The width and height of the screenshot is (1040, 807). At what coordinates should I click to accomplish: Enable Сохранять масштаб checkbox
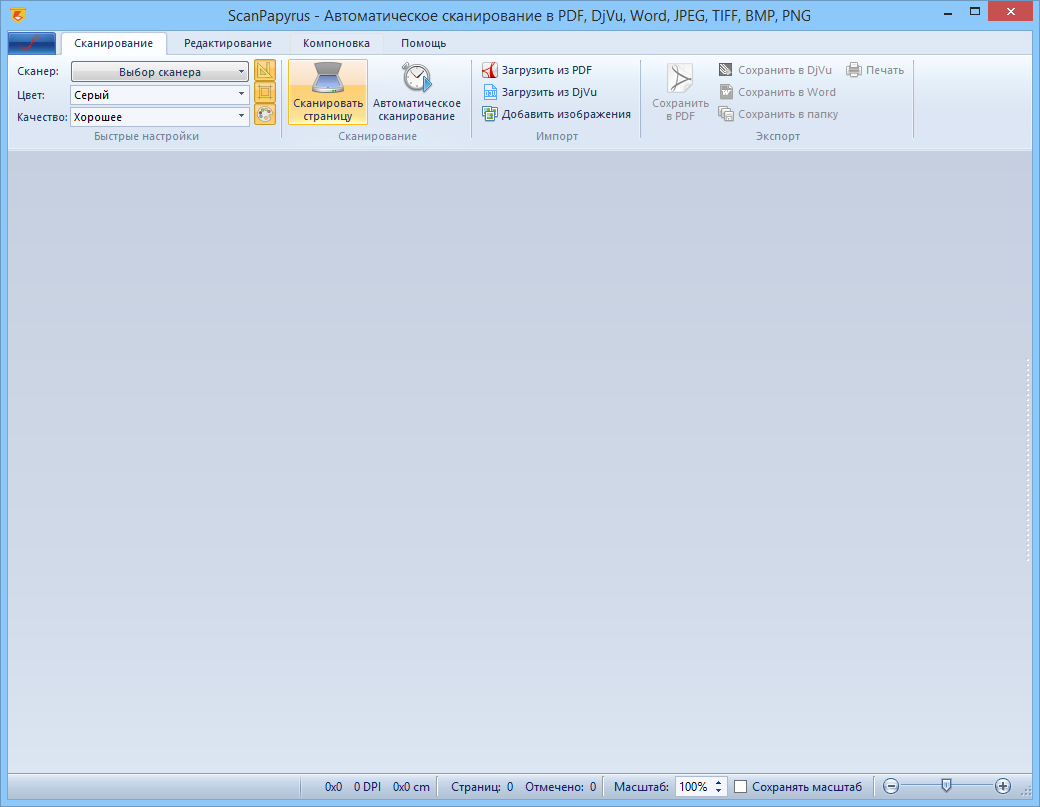point(741,786)
